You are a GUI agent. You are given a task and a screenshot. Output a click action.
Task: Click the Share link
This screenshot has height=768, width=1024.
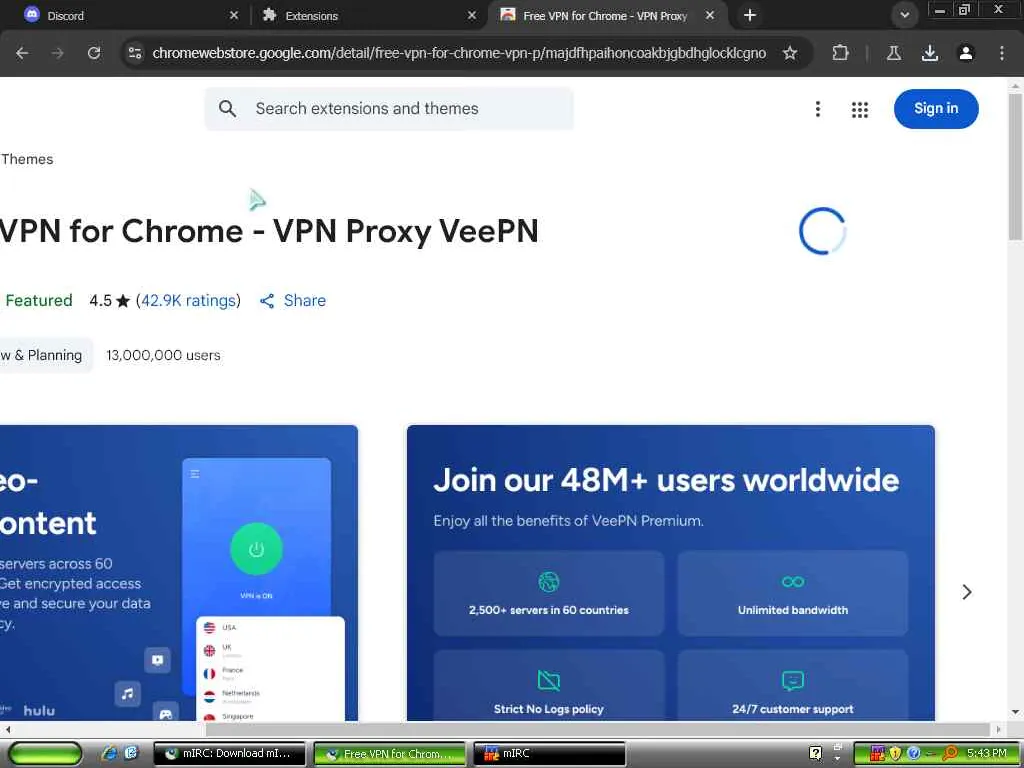304,300
